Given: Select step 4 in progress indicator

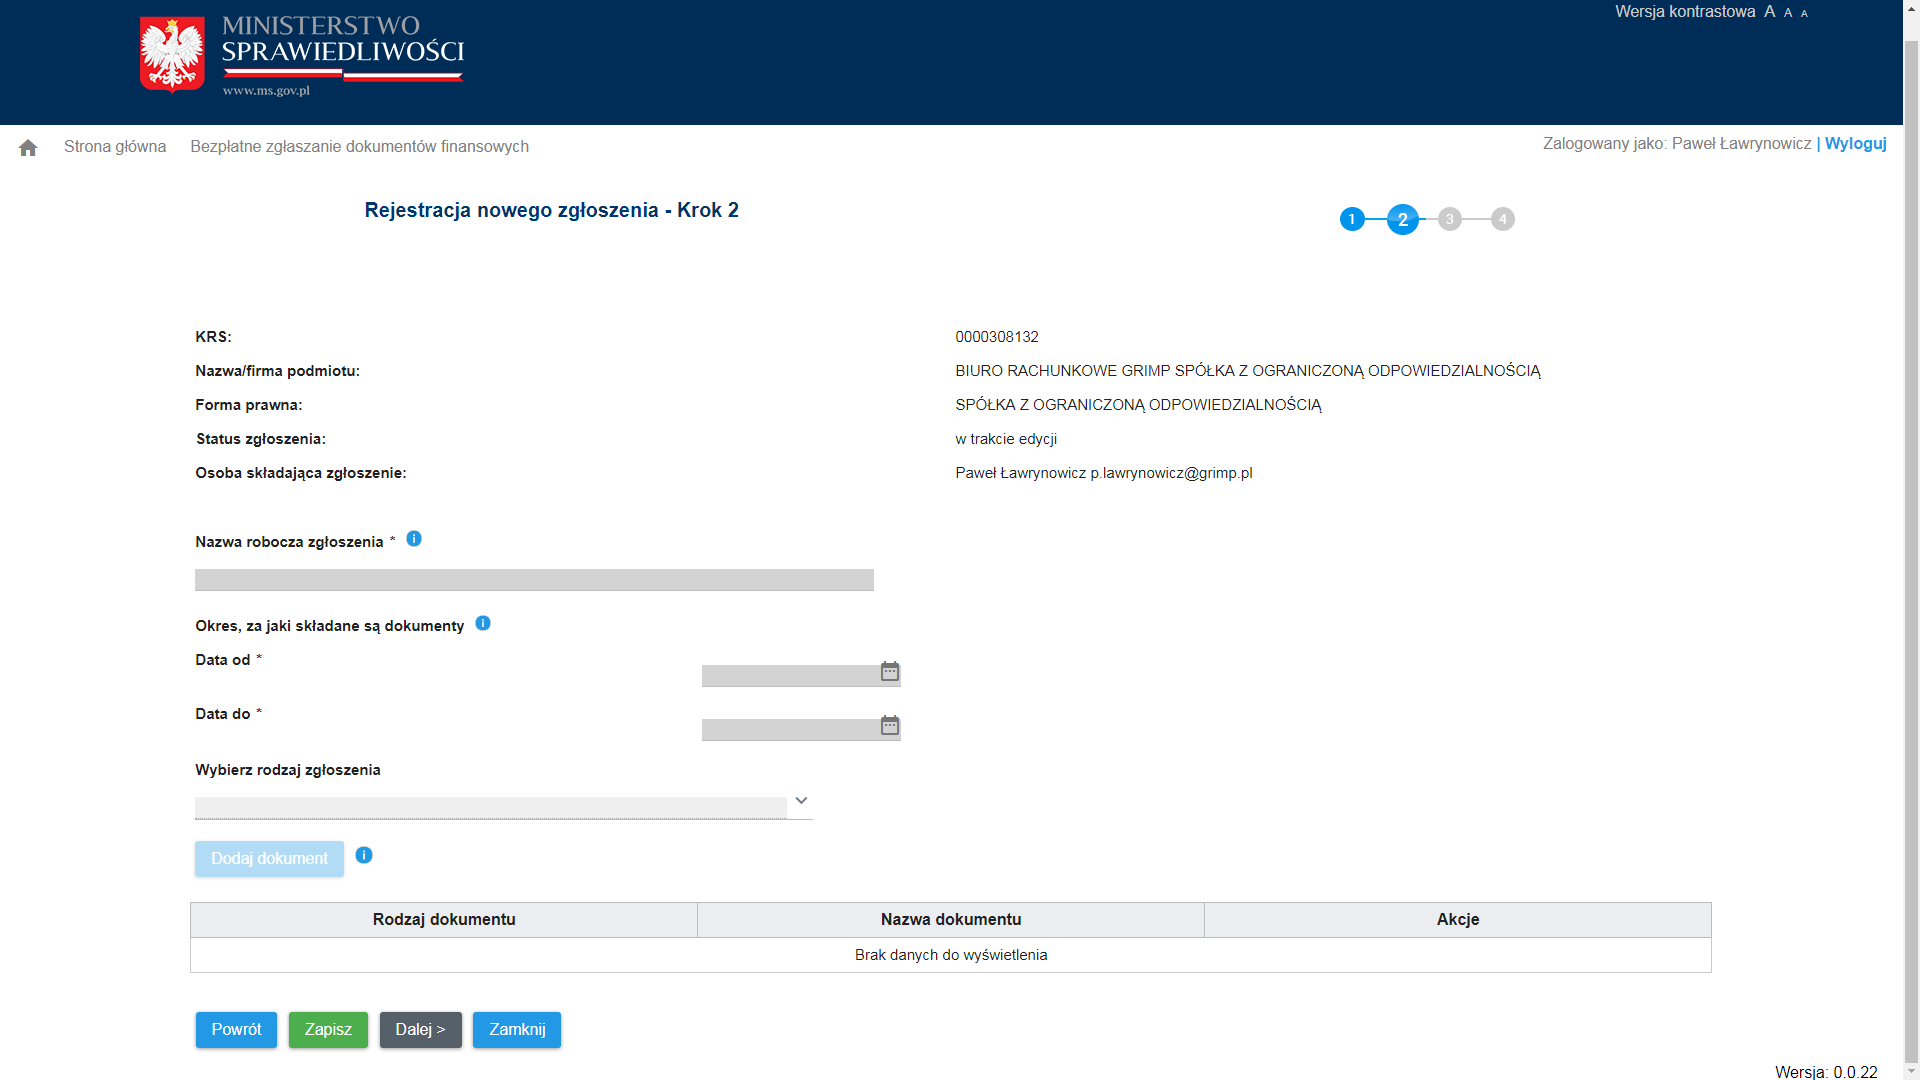Looking at the screenshot, I should coord(1503,219).
